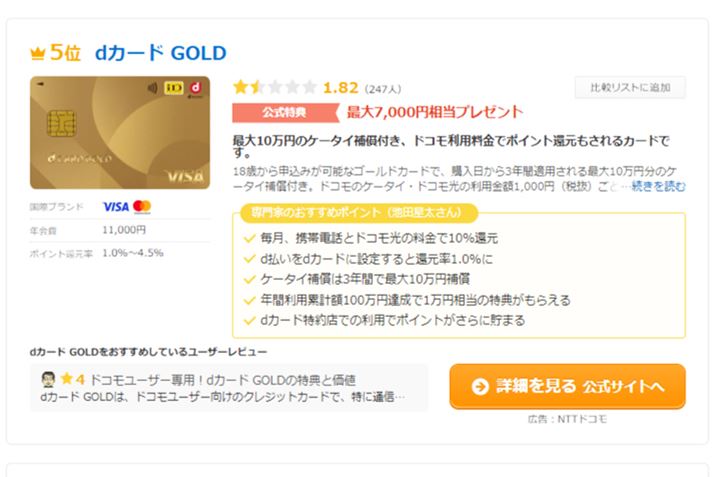The height and width of the screenshot is (477, 715).
Task: Click the arrow icon in orange button
Action: pos(480,387)
